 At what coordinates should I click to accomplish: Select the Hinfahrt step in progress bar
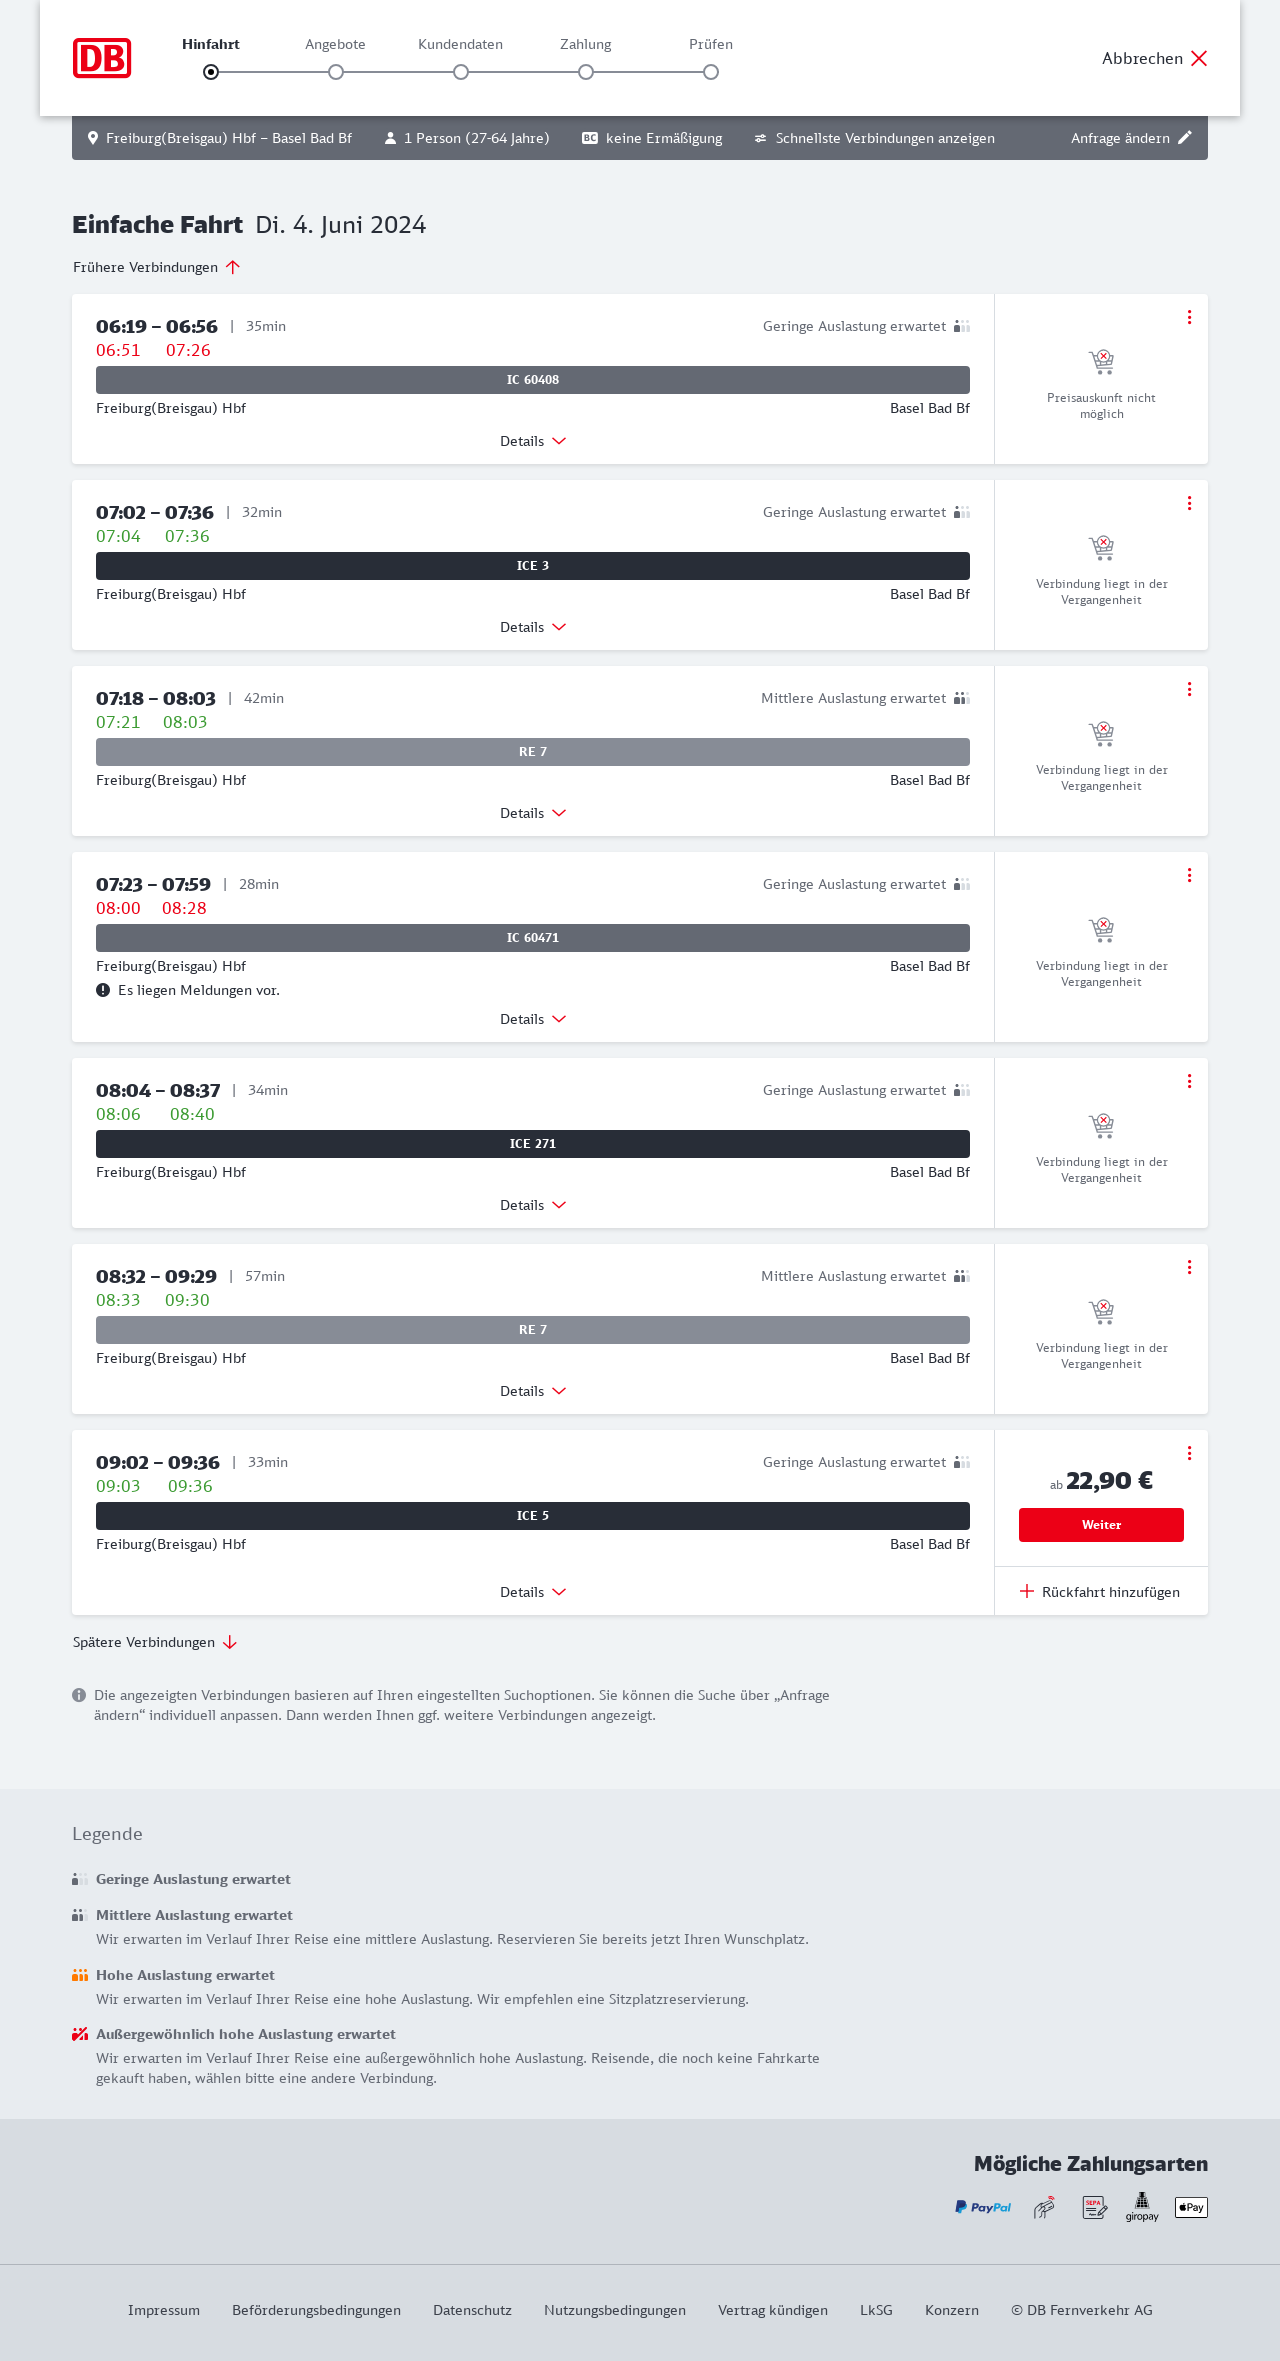point(211,72)
